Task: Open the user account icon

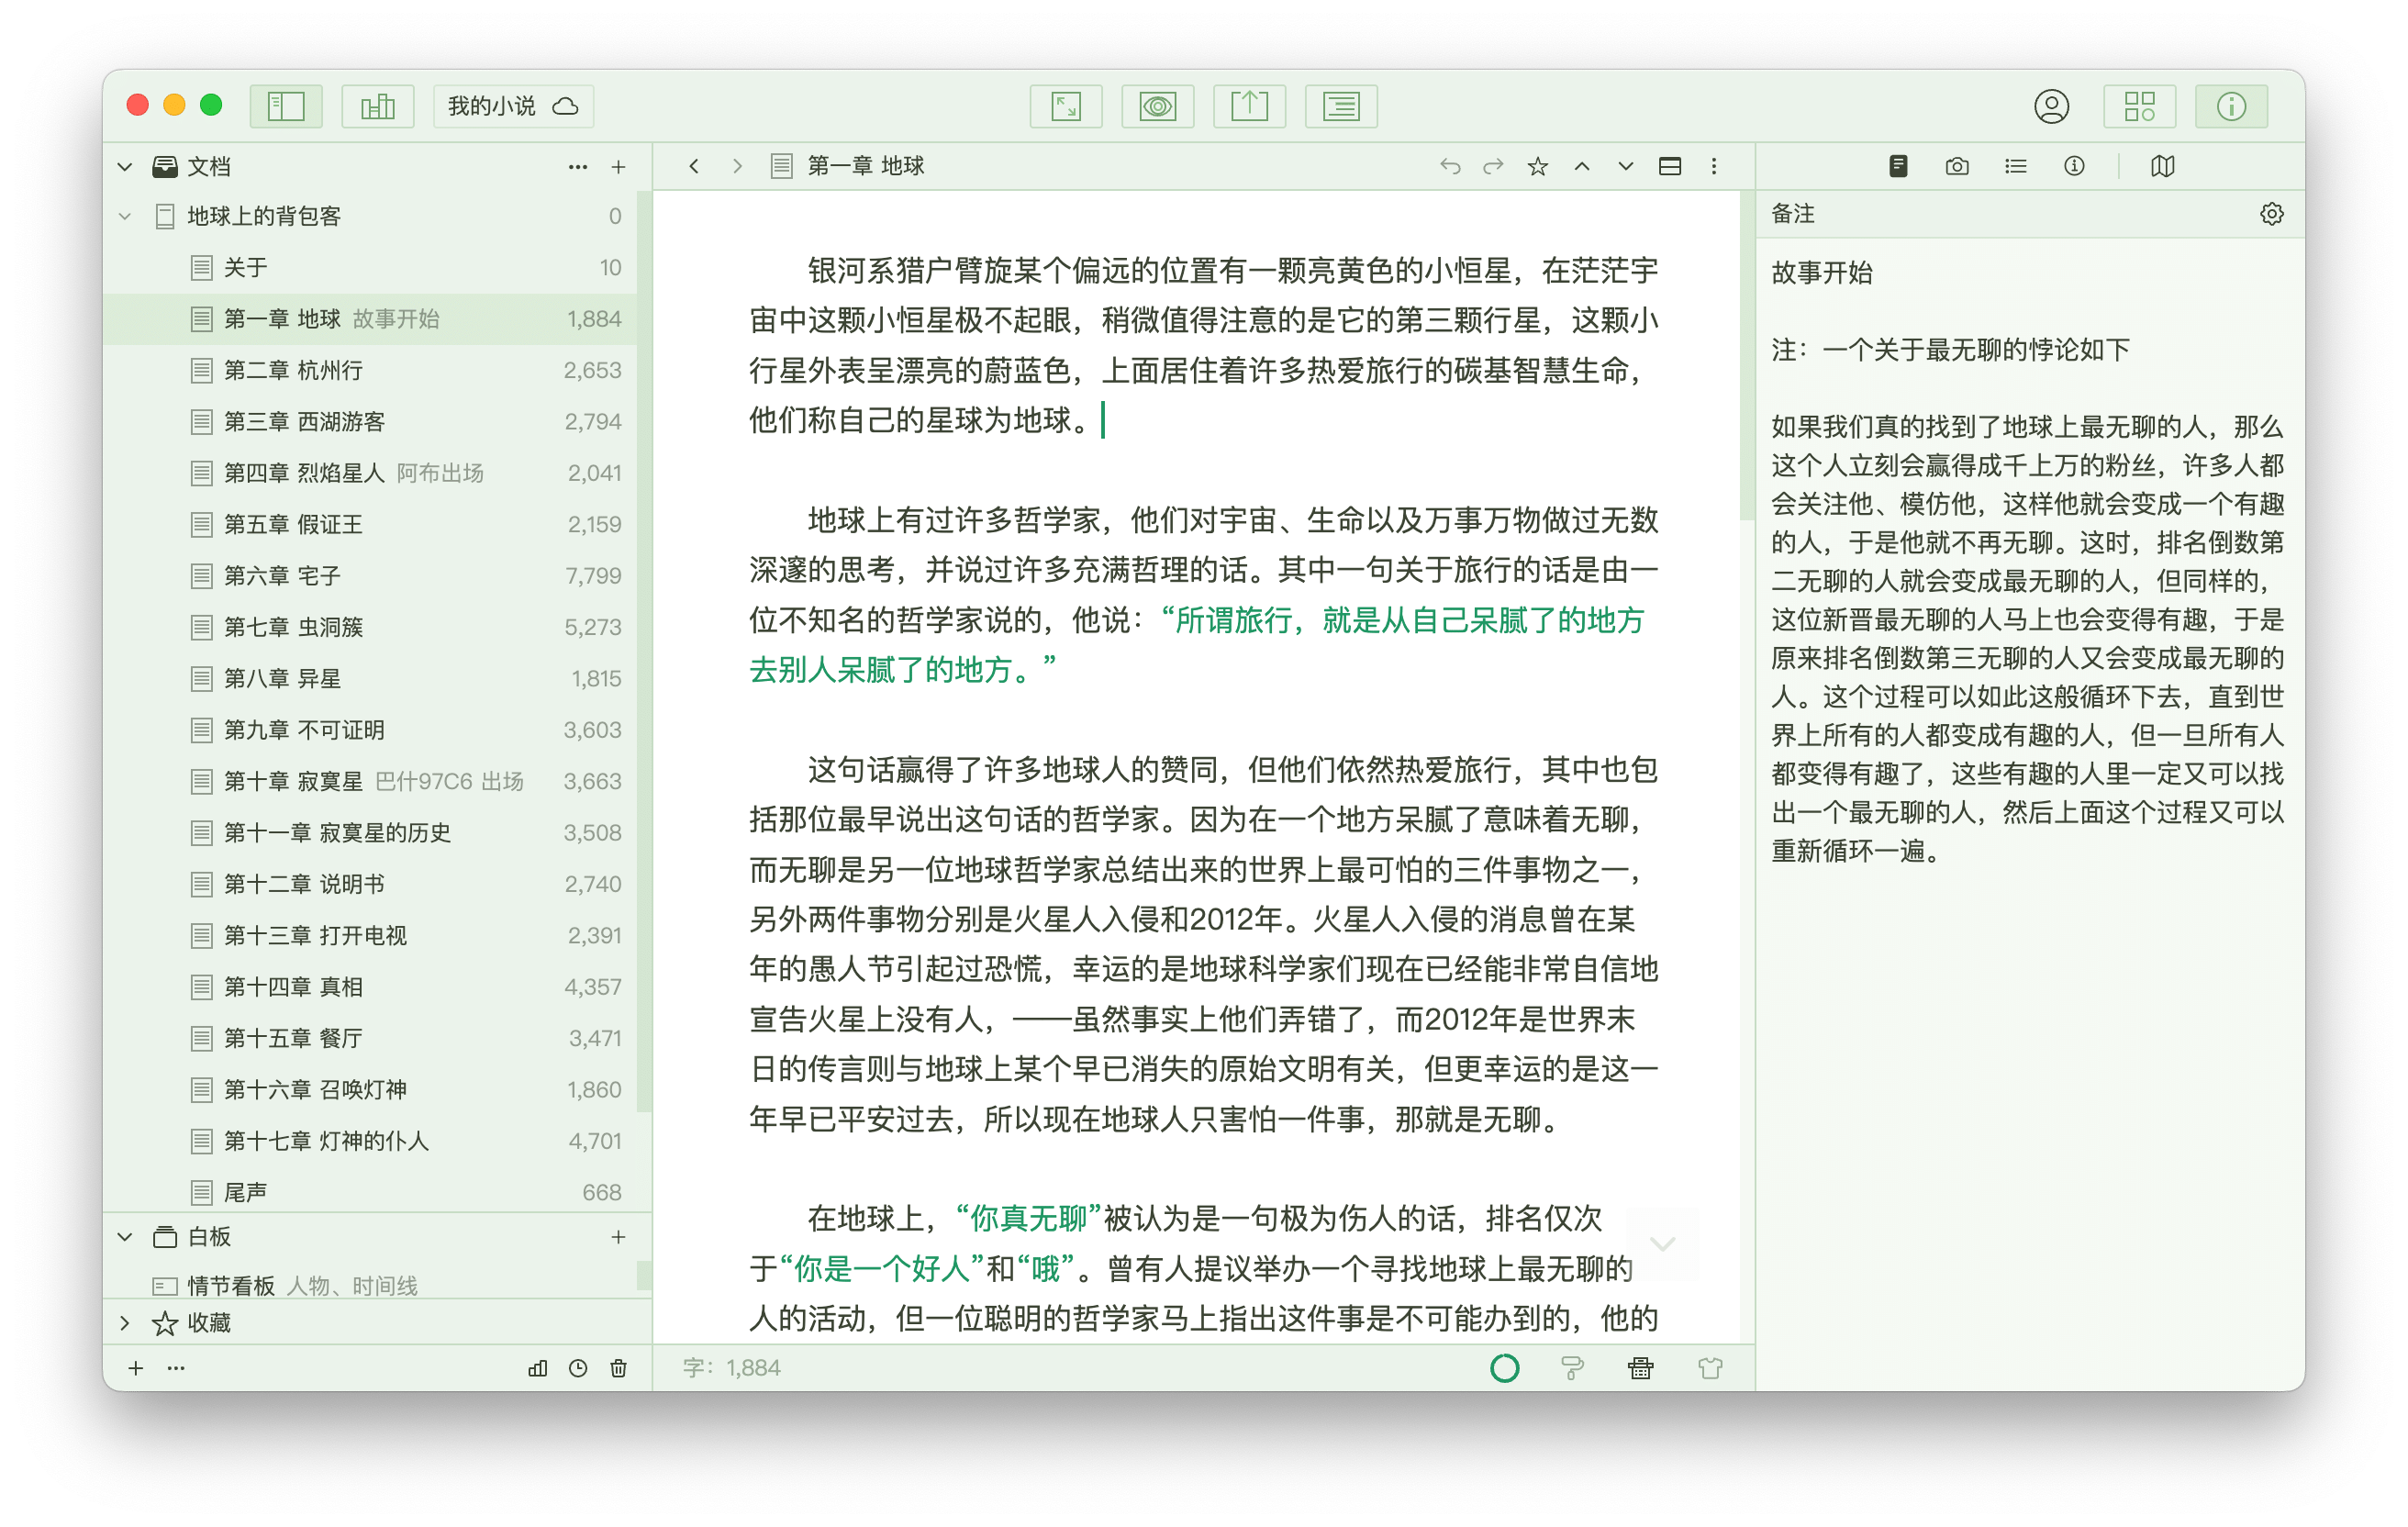Action: [2051, 106]
